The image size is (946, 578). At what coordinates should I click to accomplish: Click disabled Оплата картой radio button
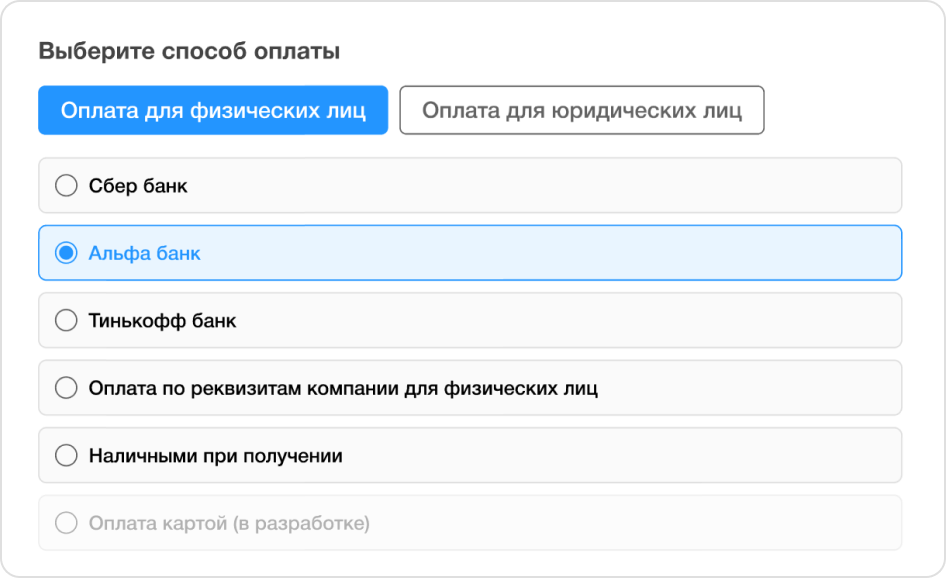tap(66, 523)
